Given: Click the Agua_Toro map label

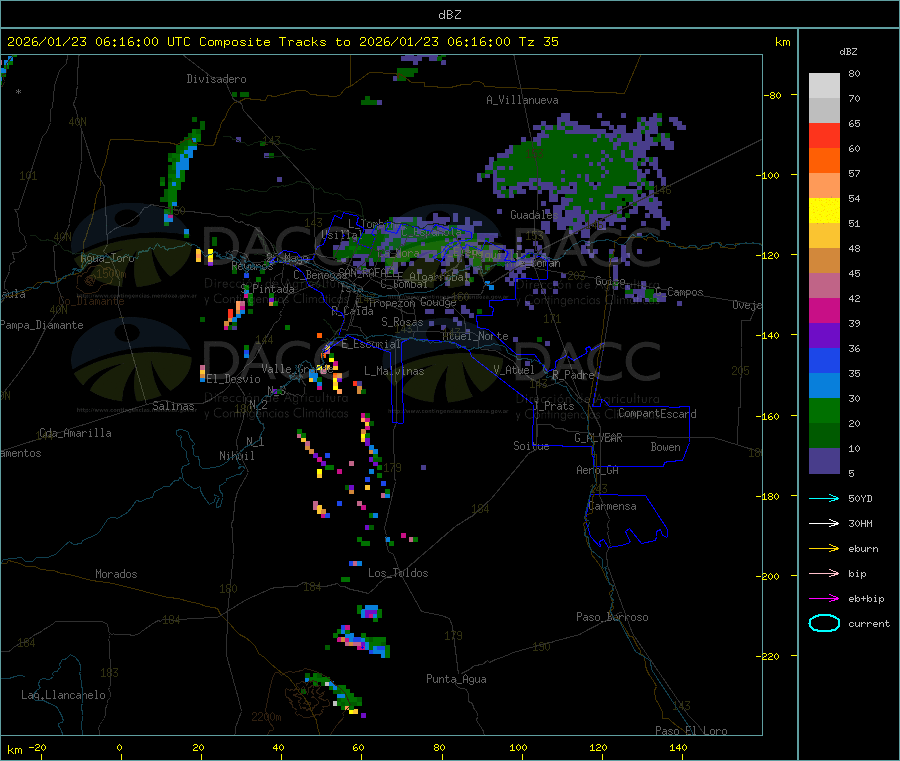Looking at the screenshot, I should 107,258.
